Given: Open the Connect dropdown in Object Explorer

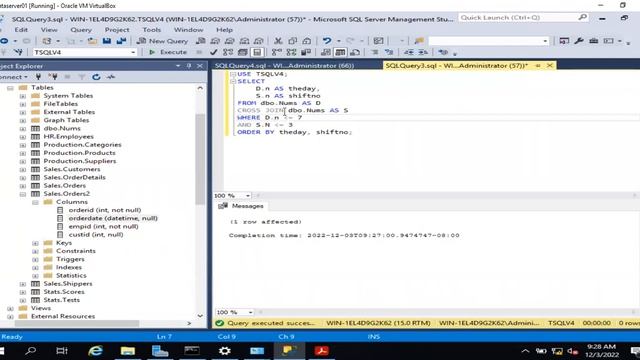Looking at the screenshot, I should (14, 77).
